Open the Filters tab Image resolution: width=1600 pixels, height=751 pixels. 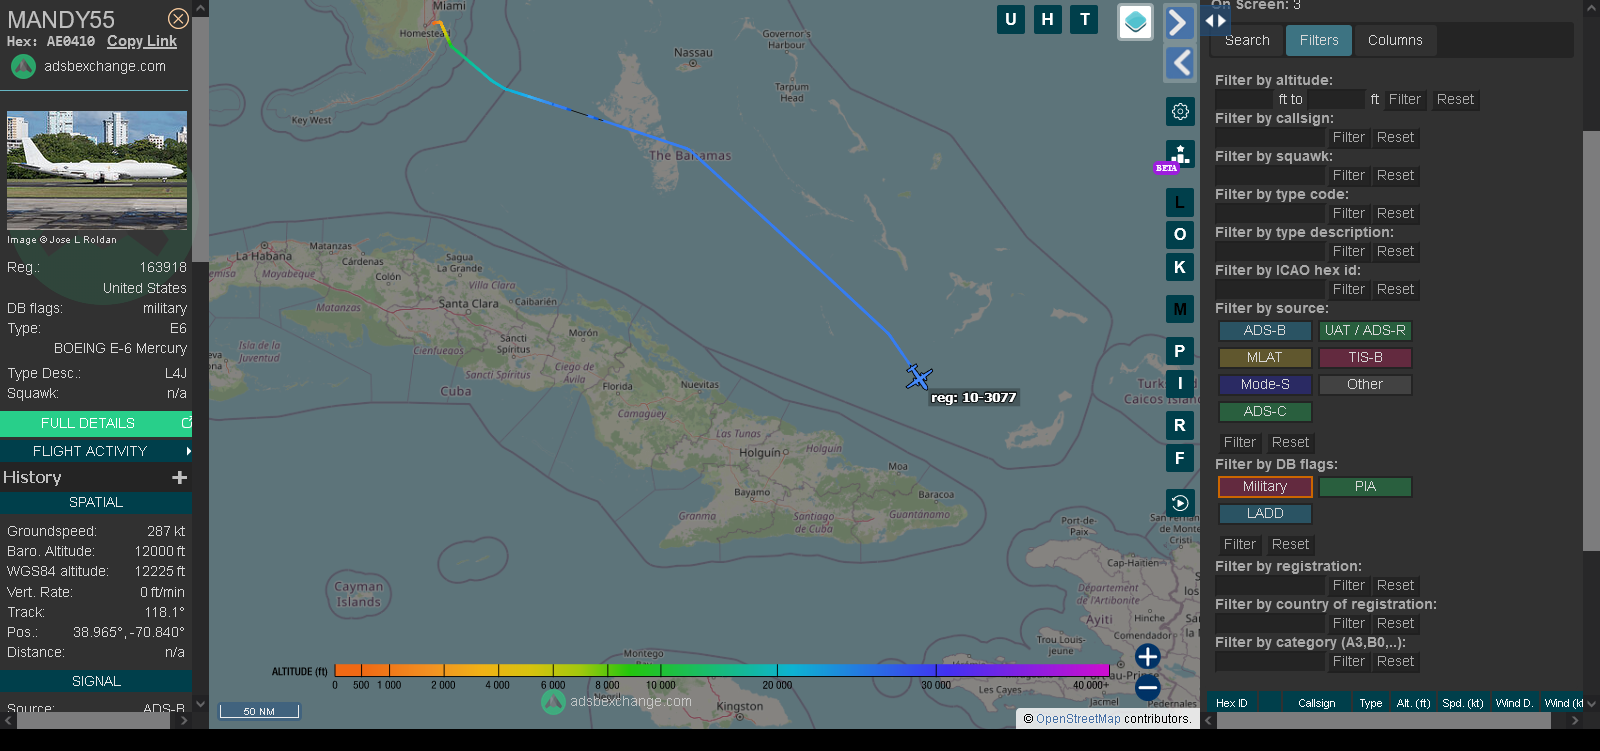[x=1319, y=41]
